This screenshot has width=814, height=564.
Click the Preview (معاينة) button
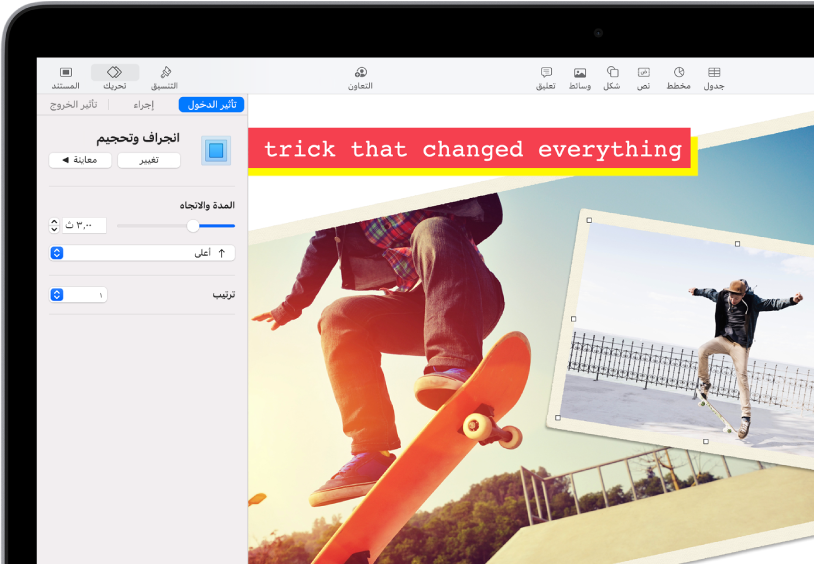point(80,160)
